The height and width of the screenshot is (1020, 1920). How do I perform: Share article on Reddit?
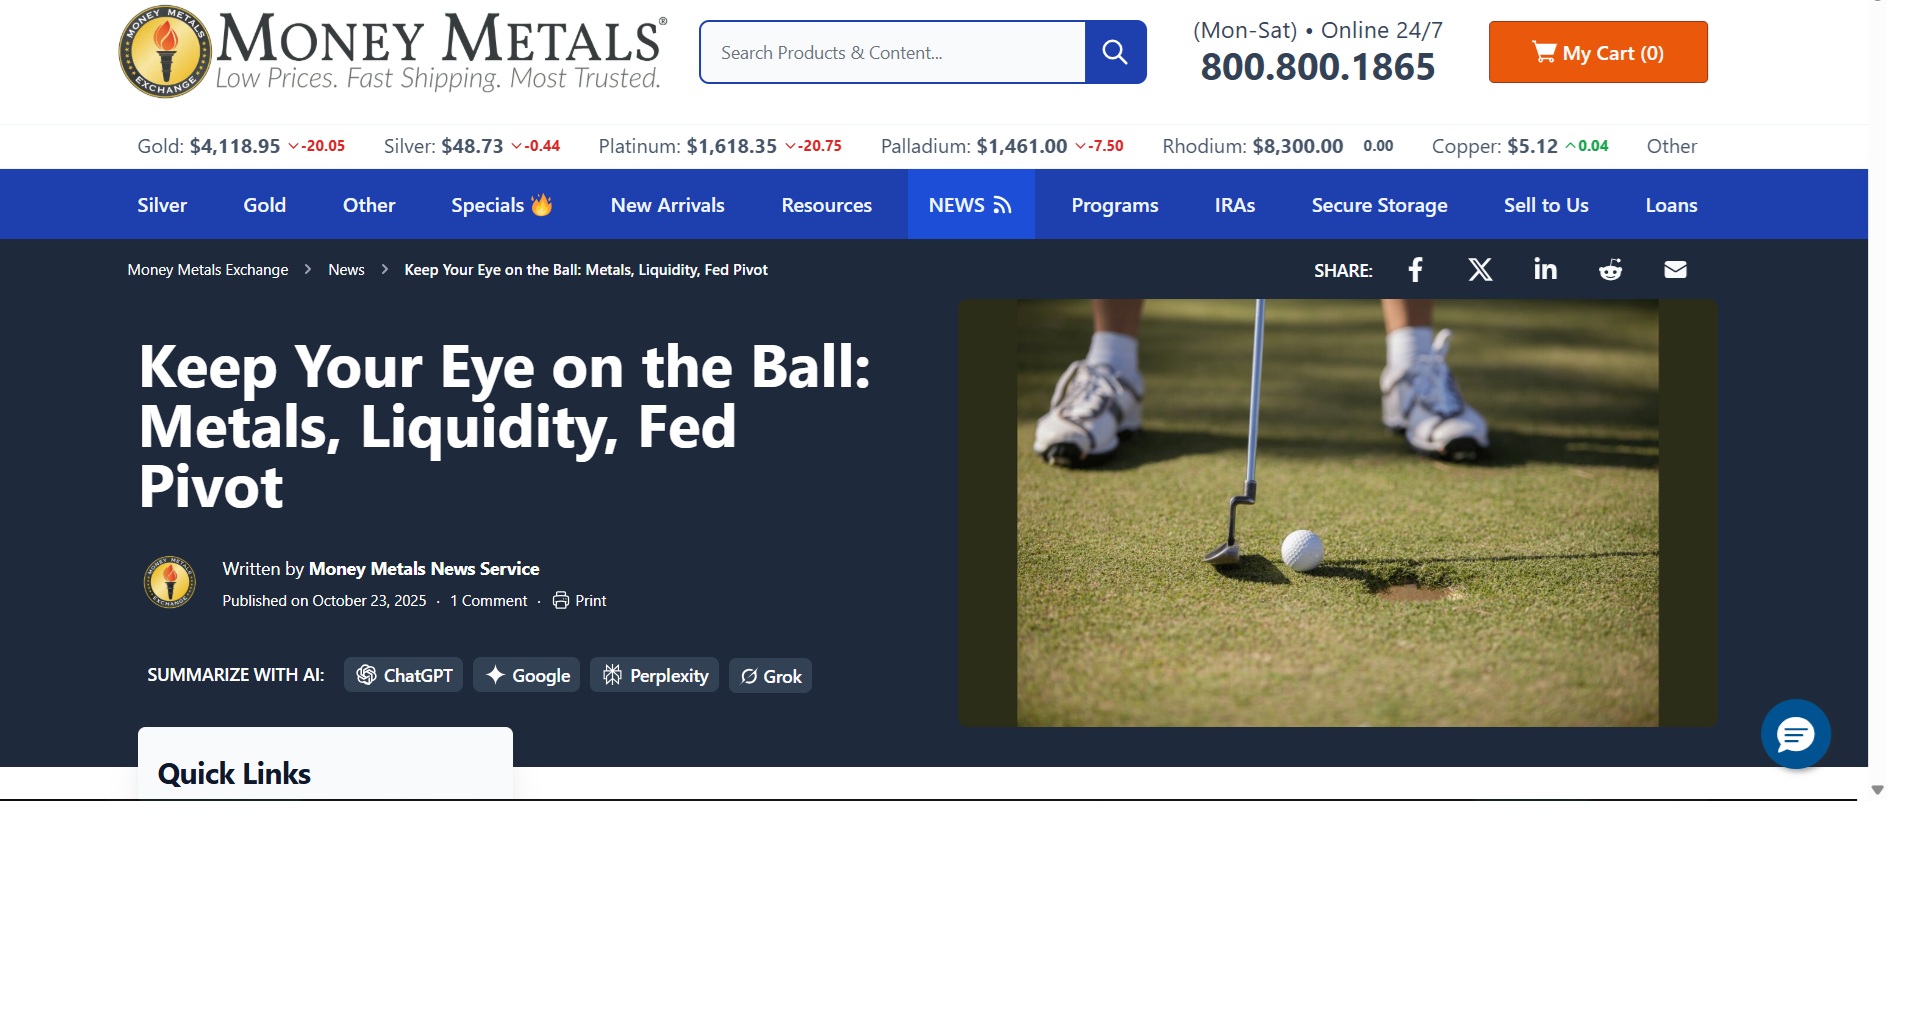[x=1610, y=270]
